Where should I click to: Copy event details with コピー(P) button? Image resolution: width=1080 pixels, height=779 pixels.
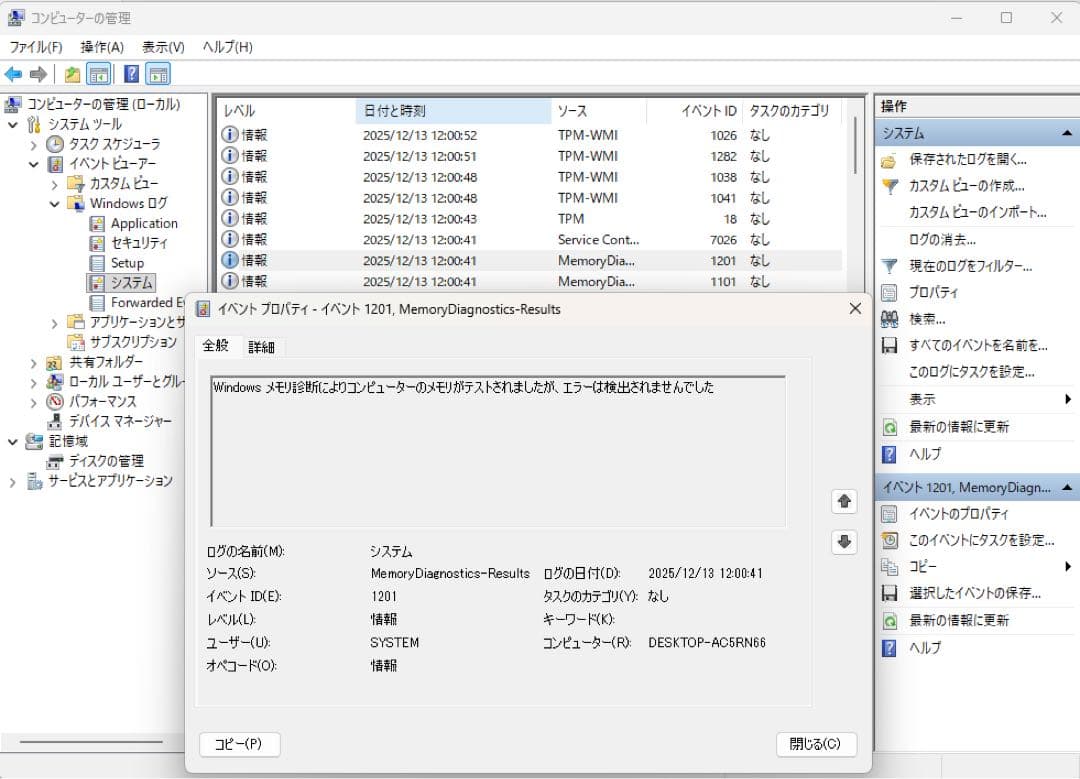coord(239,744)
